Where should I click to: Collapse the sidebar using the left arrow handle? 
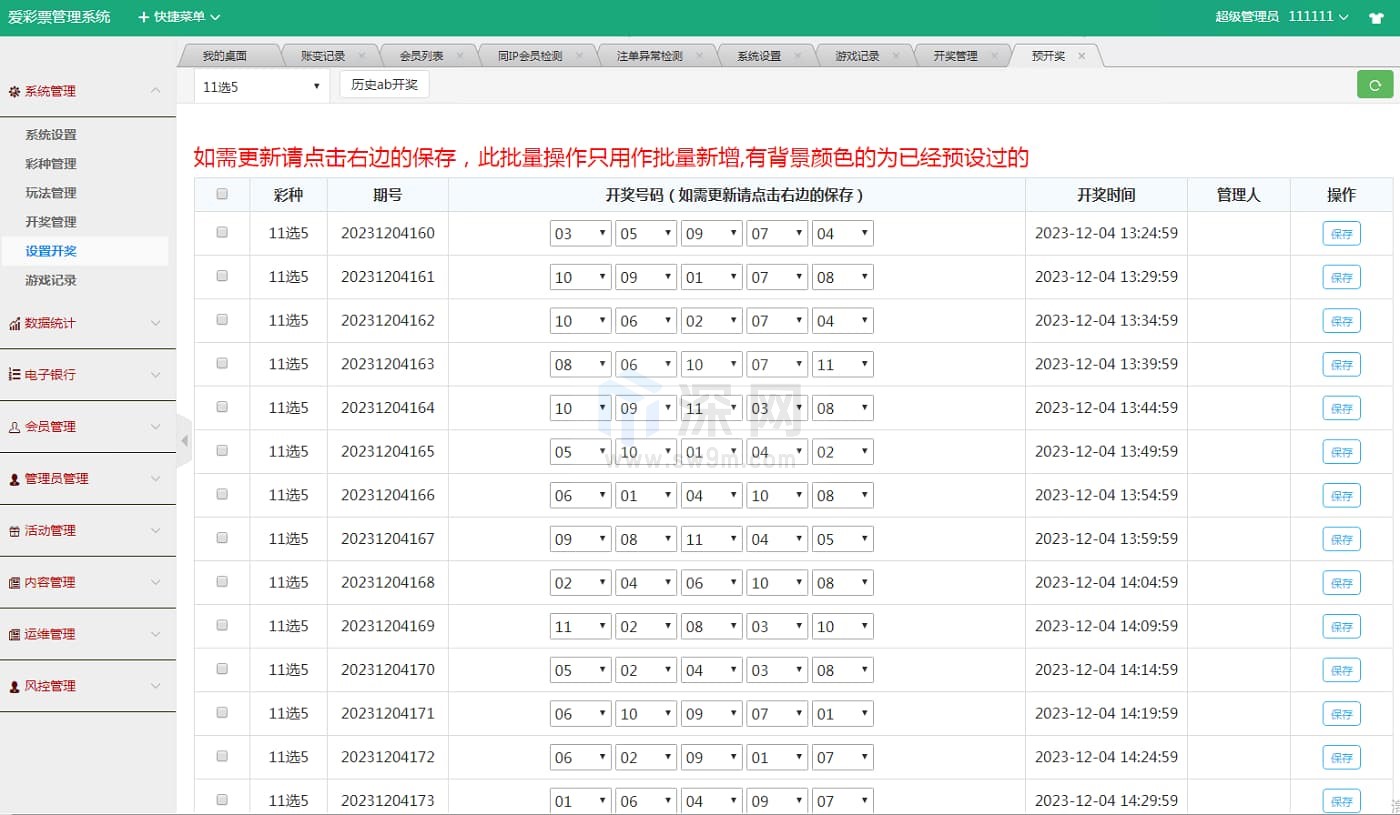tap(184, 440)
